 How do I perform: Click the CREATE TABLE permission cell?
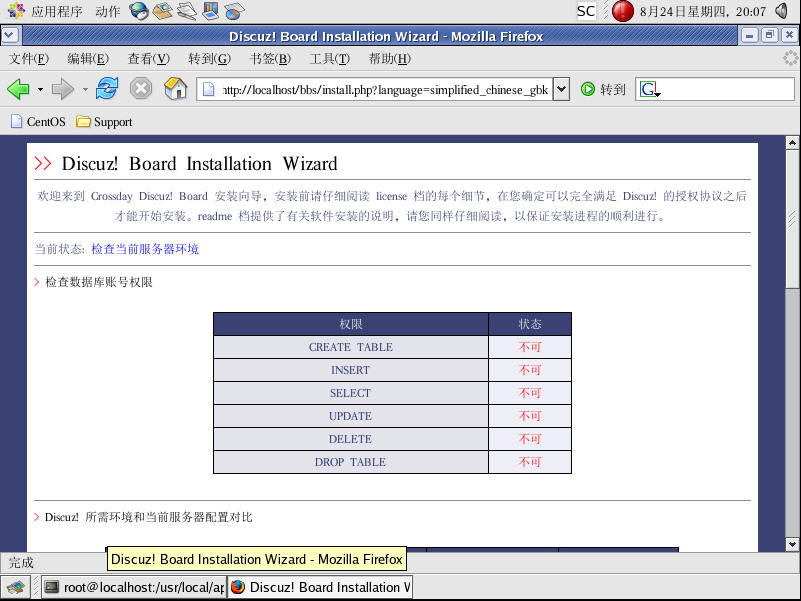(x=351, y=347)
